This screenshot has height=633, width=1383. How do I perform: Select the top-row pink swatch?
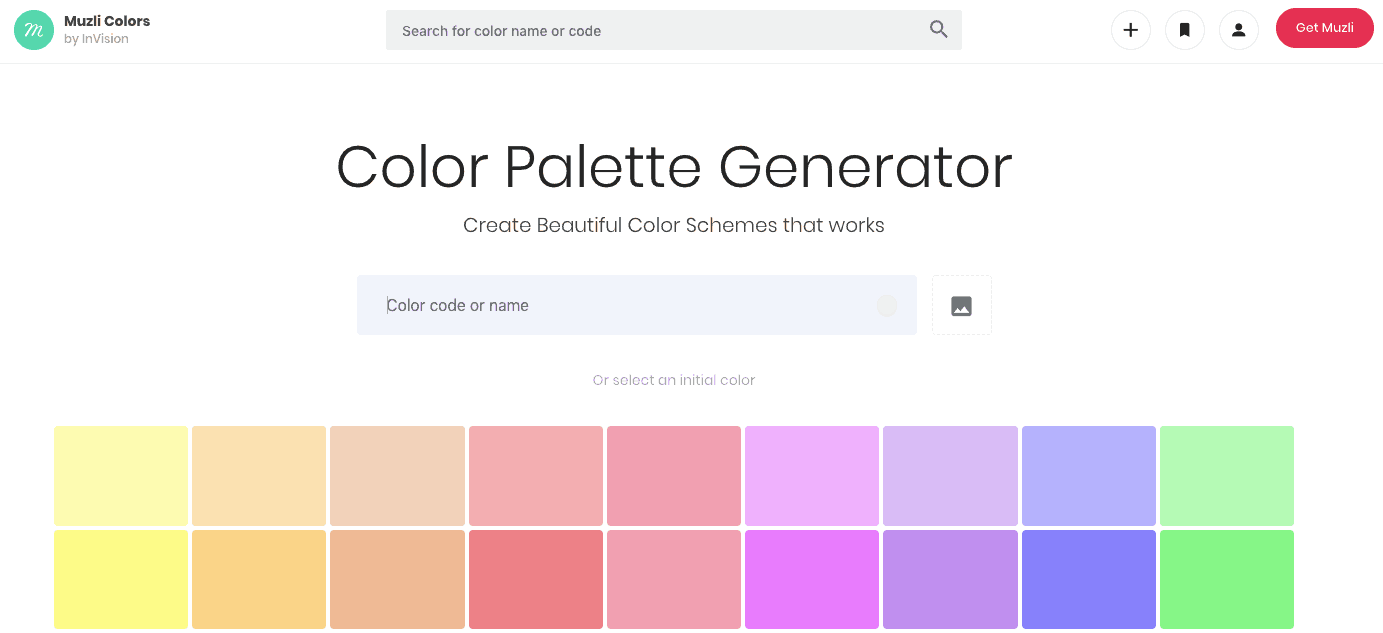(x=674, y=476)
